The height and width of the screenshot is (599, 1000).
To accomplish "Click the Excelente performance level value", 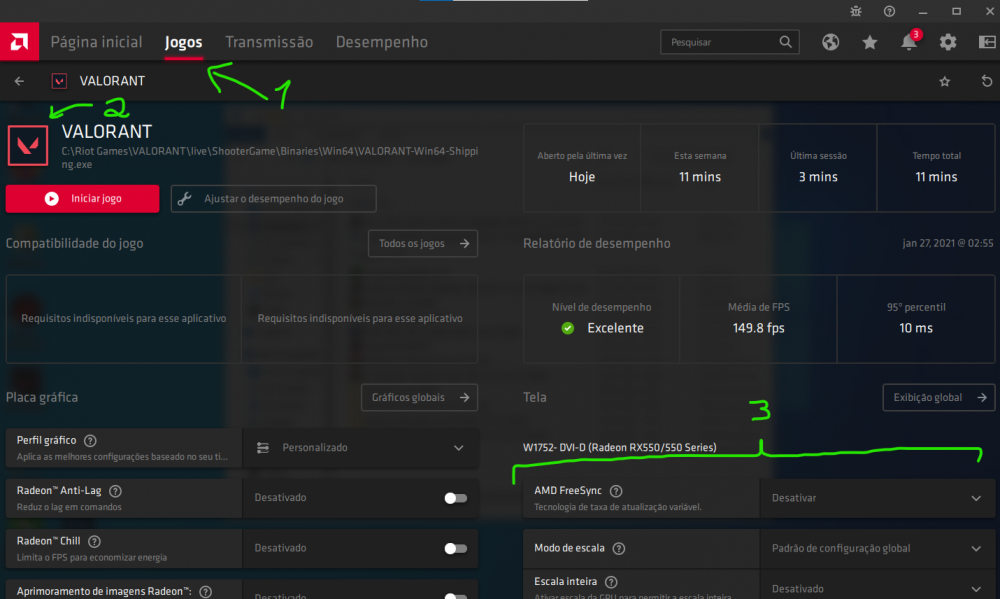I will pos(615,328).
